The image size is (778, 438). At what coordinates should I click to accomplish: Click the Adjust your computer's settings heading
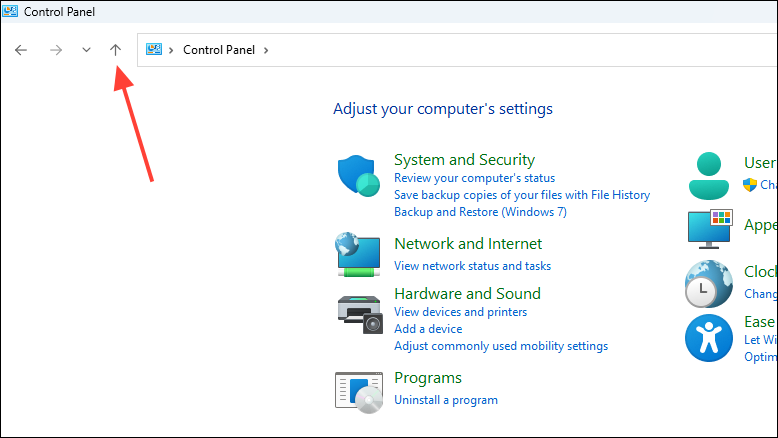point(443,109)
